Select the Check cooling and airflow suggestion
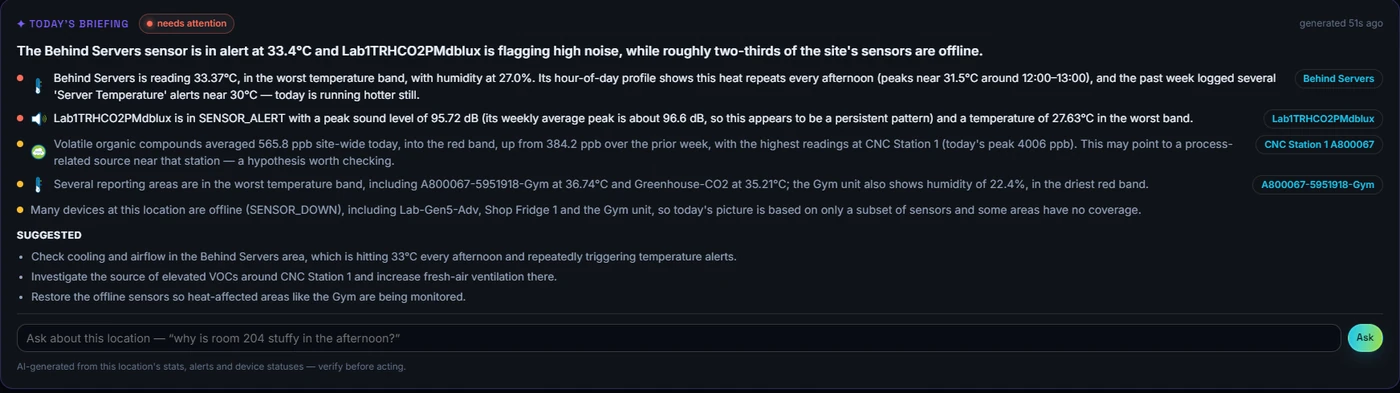This screenshot has height=393, width=1400. (x=383, y=256)
